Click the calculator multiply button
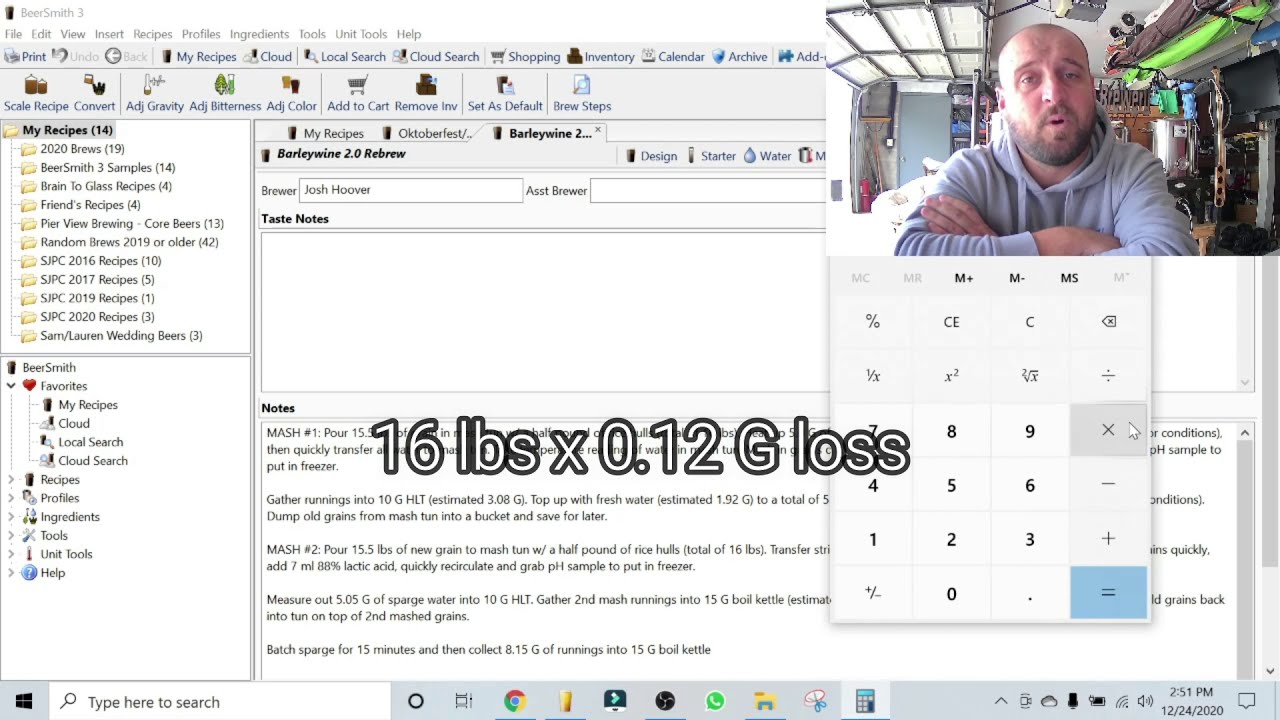 (x=1108, y=431)
